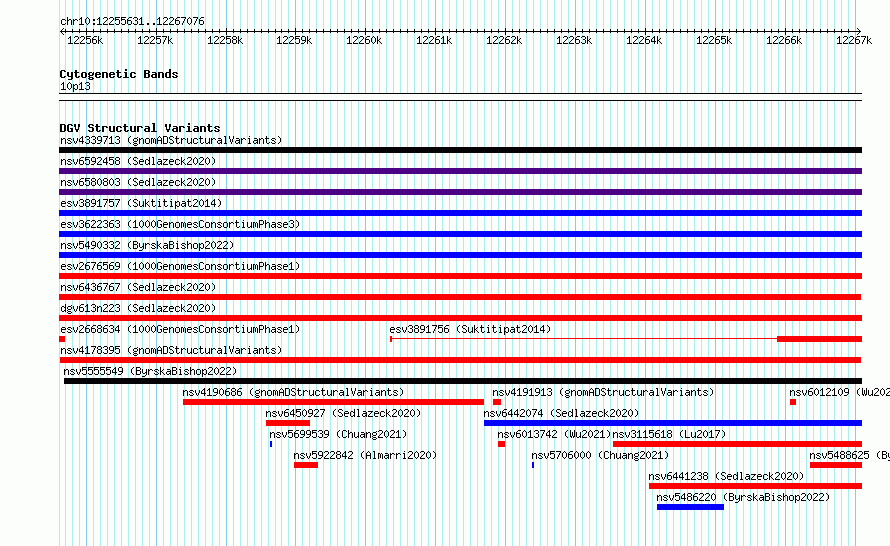Click the purple bar under nsv6592458
Viewport: 890px width, 546px height.
[460, 171]
